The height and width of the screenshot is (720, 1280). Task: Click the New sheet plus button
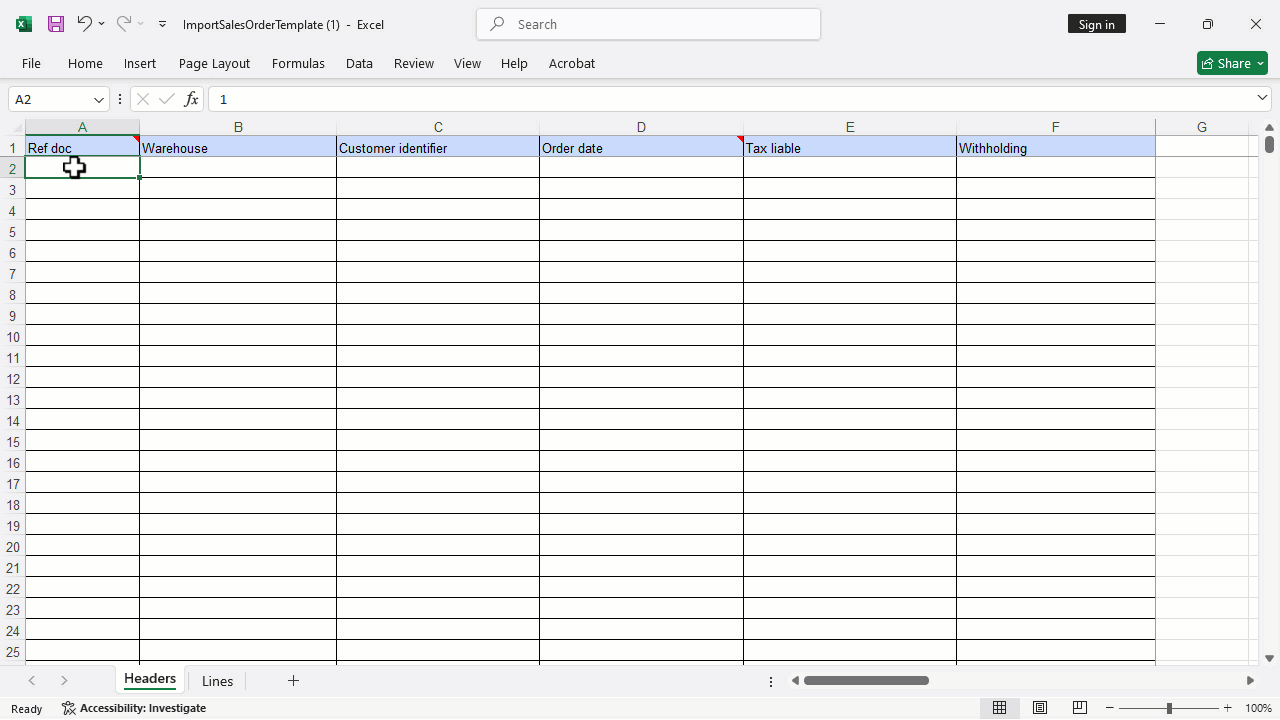tap(293, 680)
